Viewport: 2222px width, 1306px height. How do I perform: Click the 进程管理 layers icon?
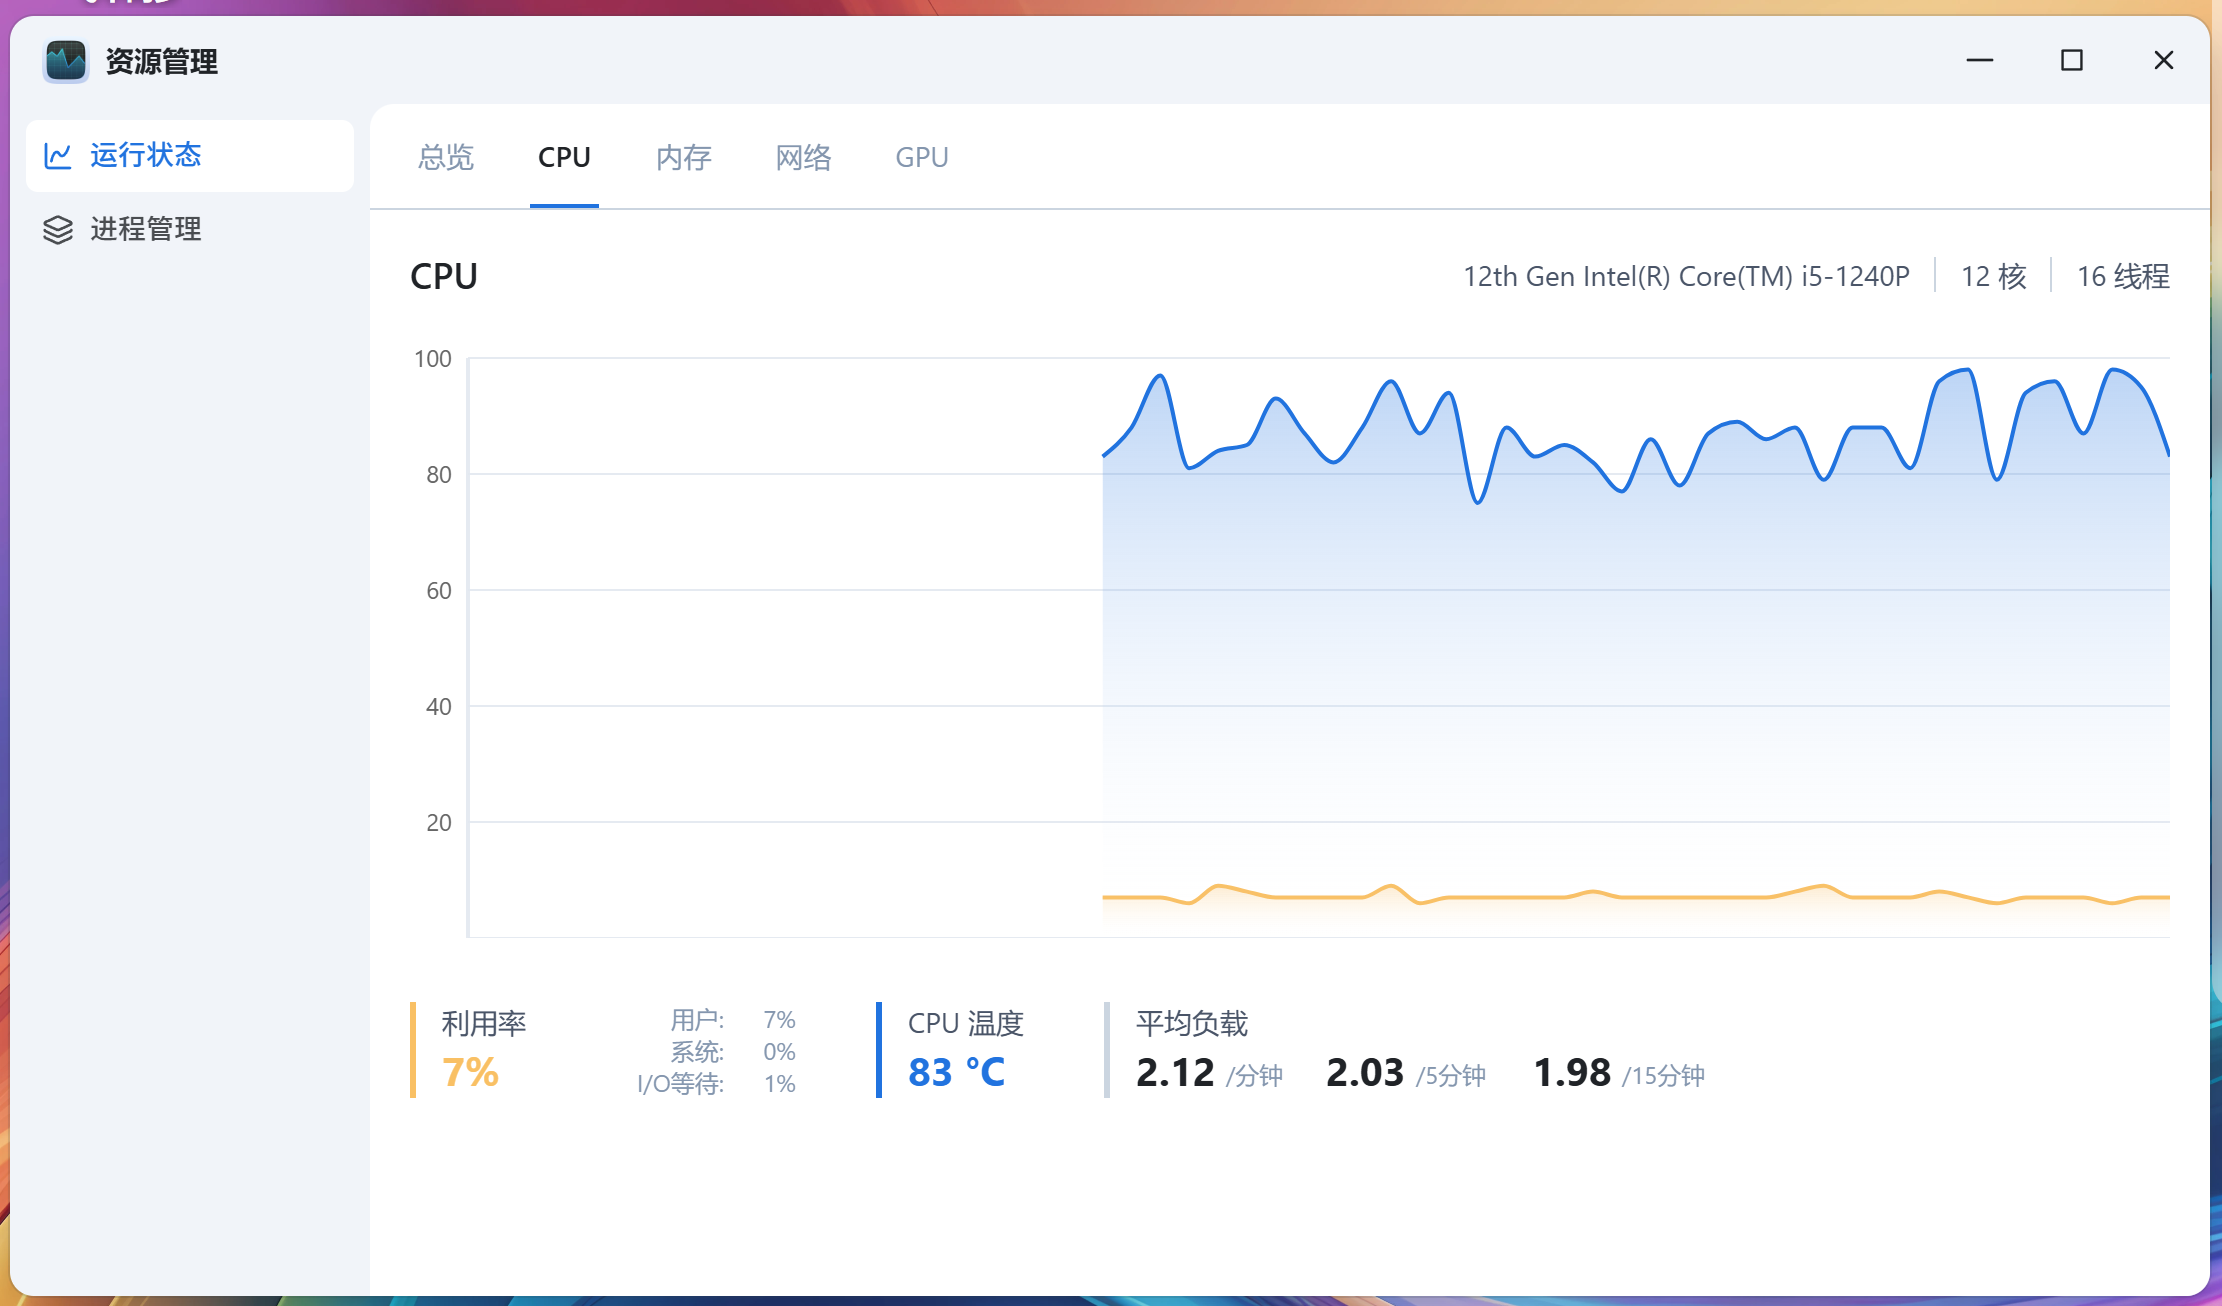pos(58,230)
